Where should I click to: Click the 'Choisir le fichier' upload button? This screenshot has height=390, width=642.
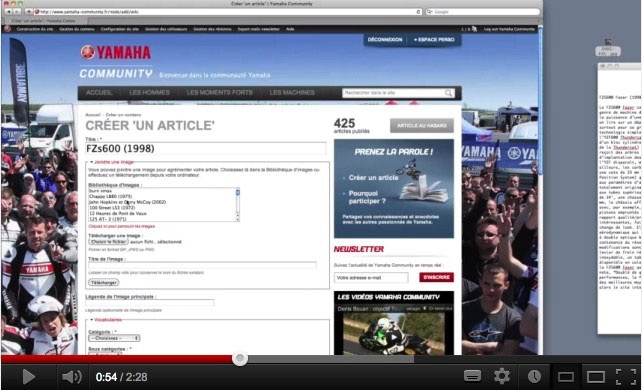tap(109, 242)
